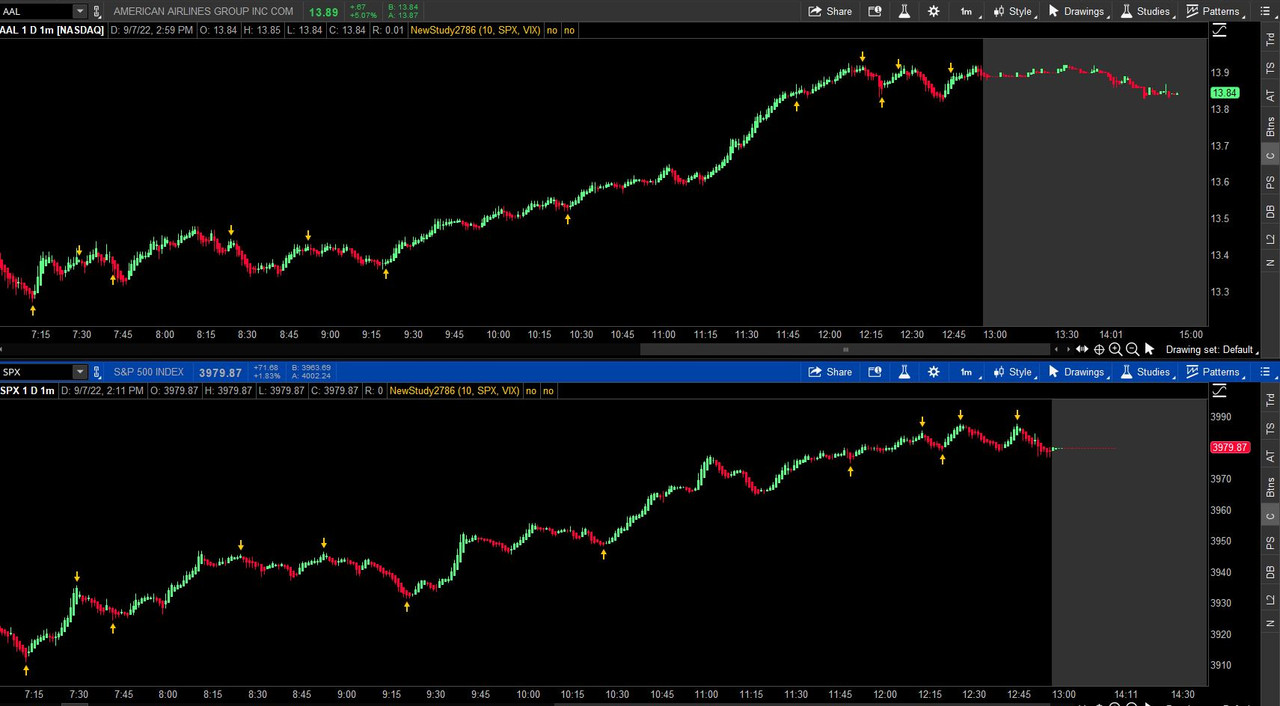Click the flask icon in SPX chart toolbar
Screen dimensions: 1280x706
904,372
